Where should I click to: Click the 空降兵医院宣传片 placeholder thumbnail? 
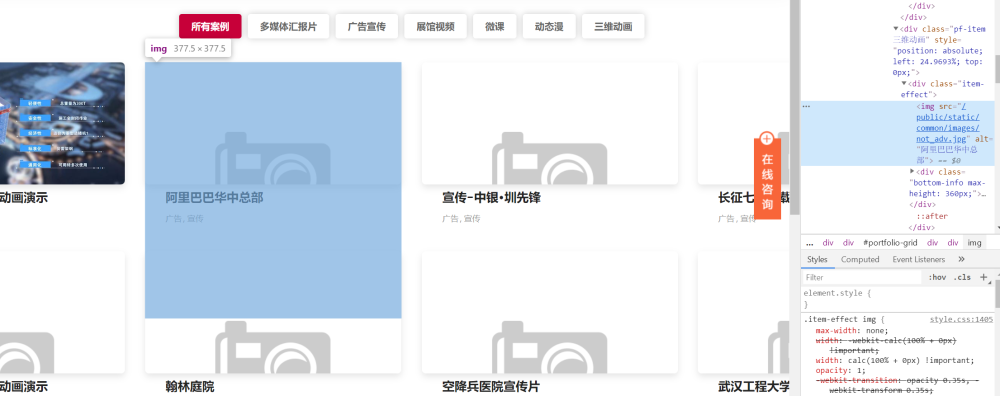click(x=550, y=312)
